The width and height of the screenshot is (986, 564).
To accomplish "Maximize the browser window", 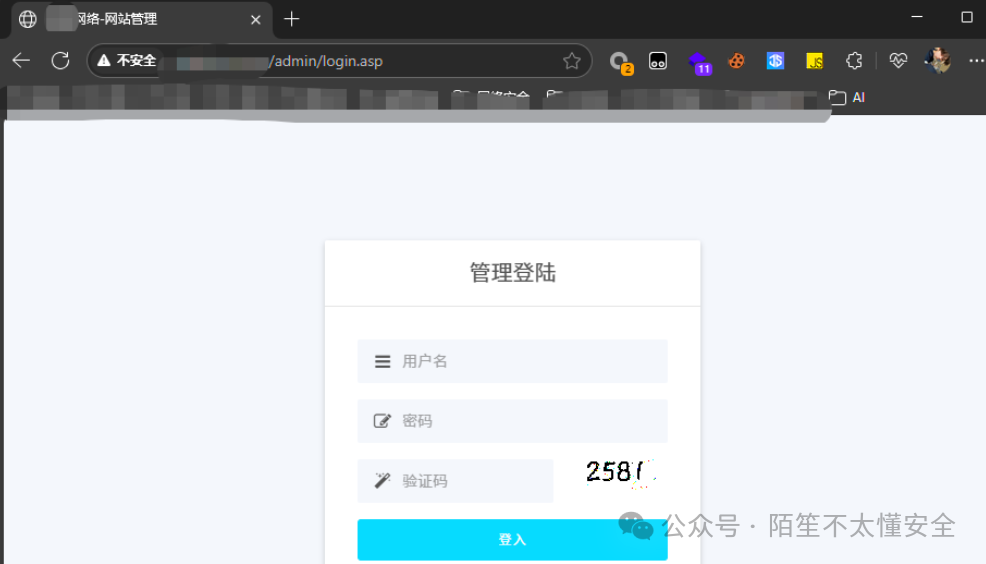I will (x=967, y=17).
